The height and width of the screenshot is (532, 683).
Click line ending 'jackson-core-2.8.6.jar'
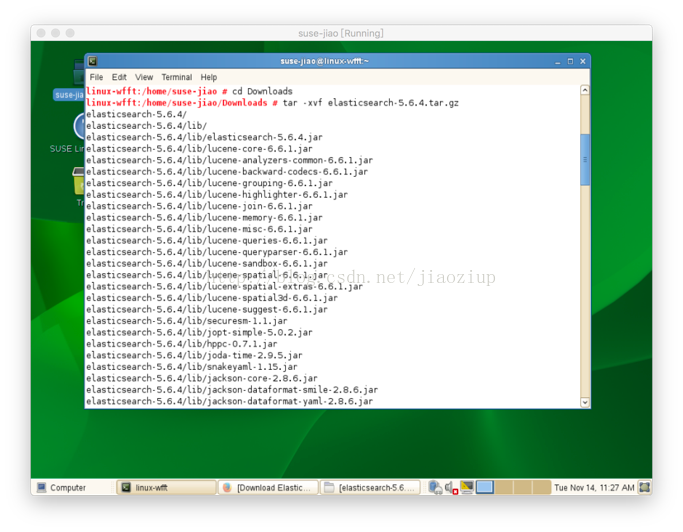(202, 378)
